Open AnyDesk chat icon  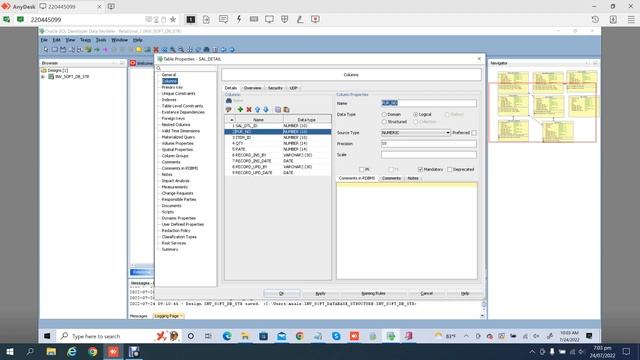point(223,19)
